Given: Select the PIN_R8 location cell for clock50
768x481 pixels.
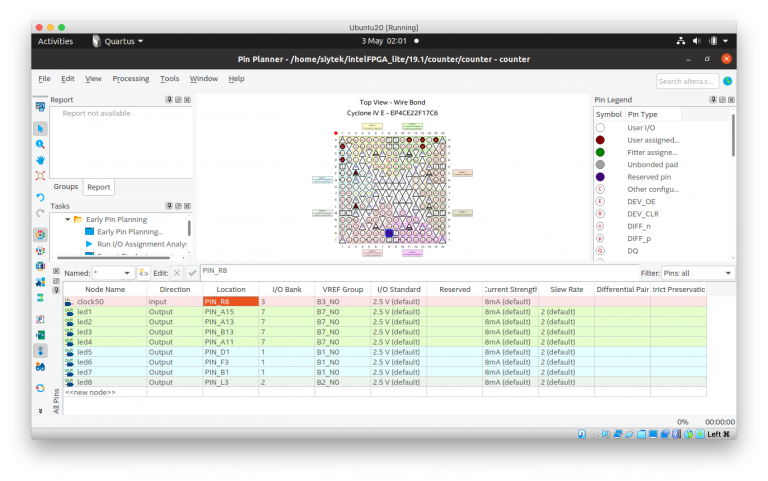Looking at the screenshot, I should pos(230,301).
